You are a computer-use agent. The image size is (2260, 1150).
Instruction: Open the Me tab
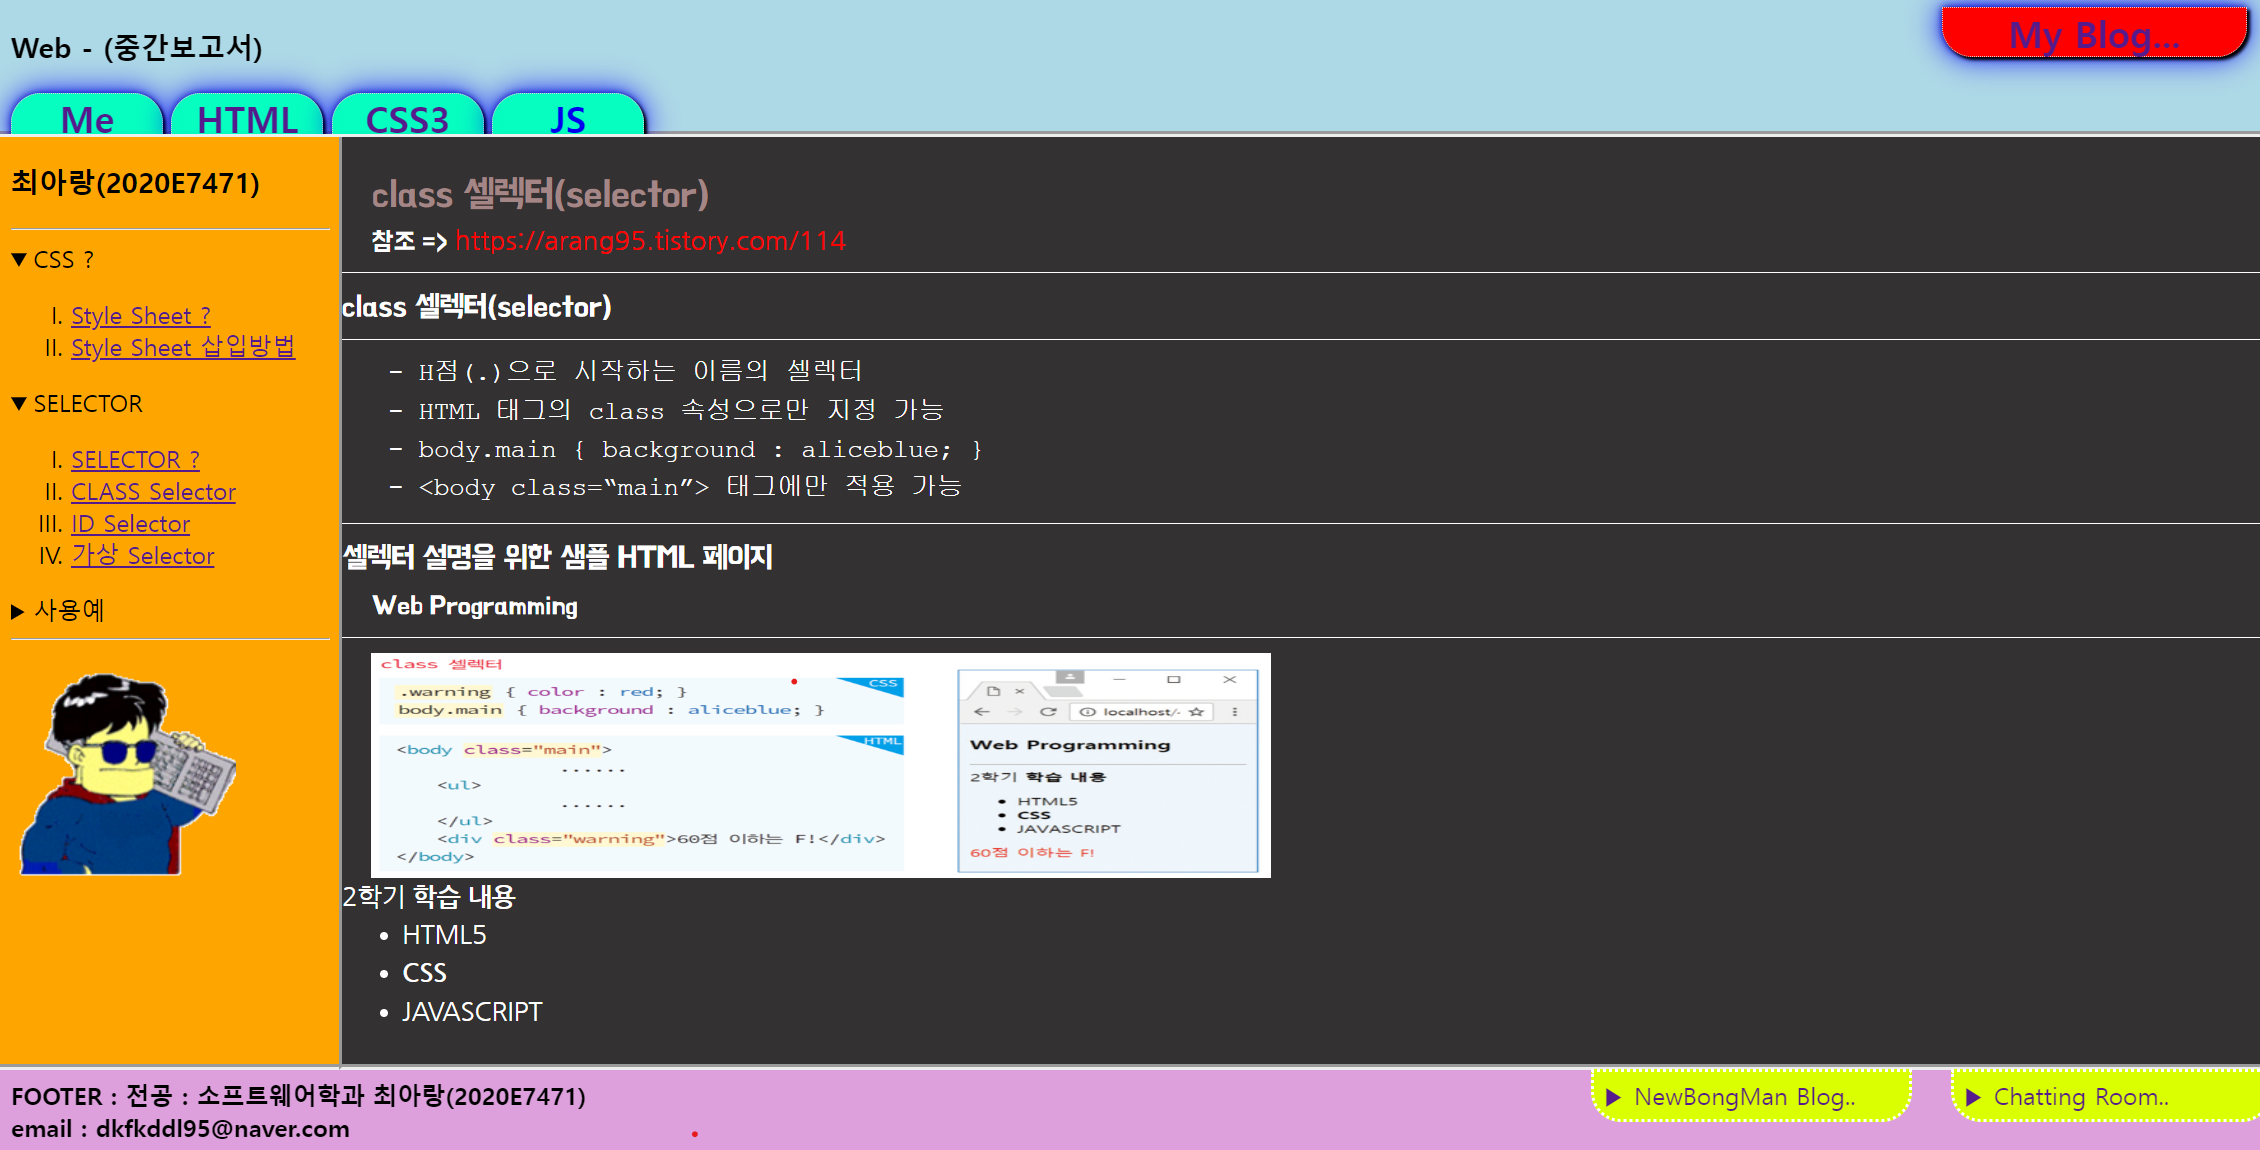[87, 118]
